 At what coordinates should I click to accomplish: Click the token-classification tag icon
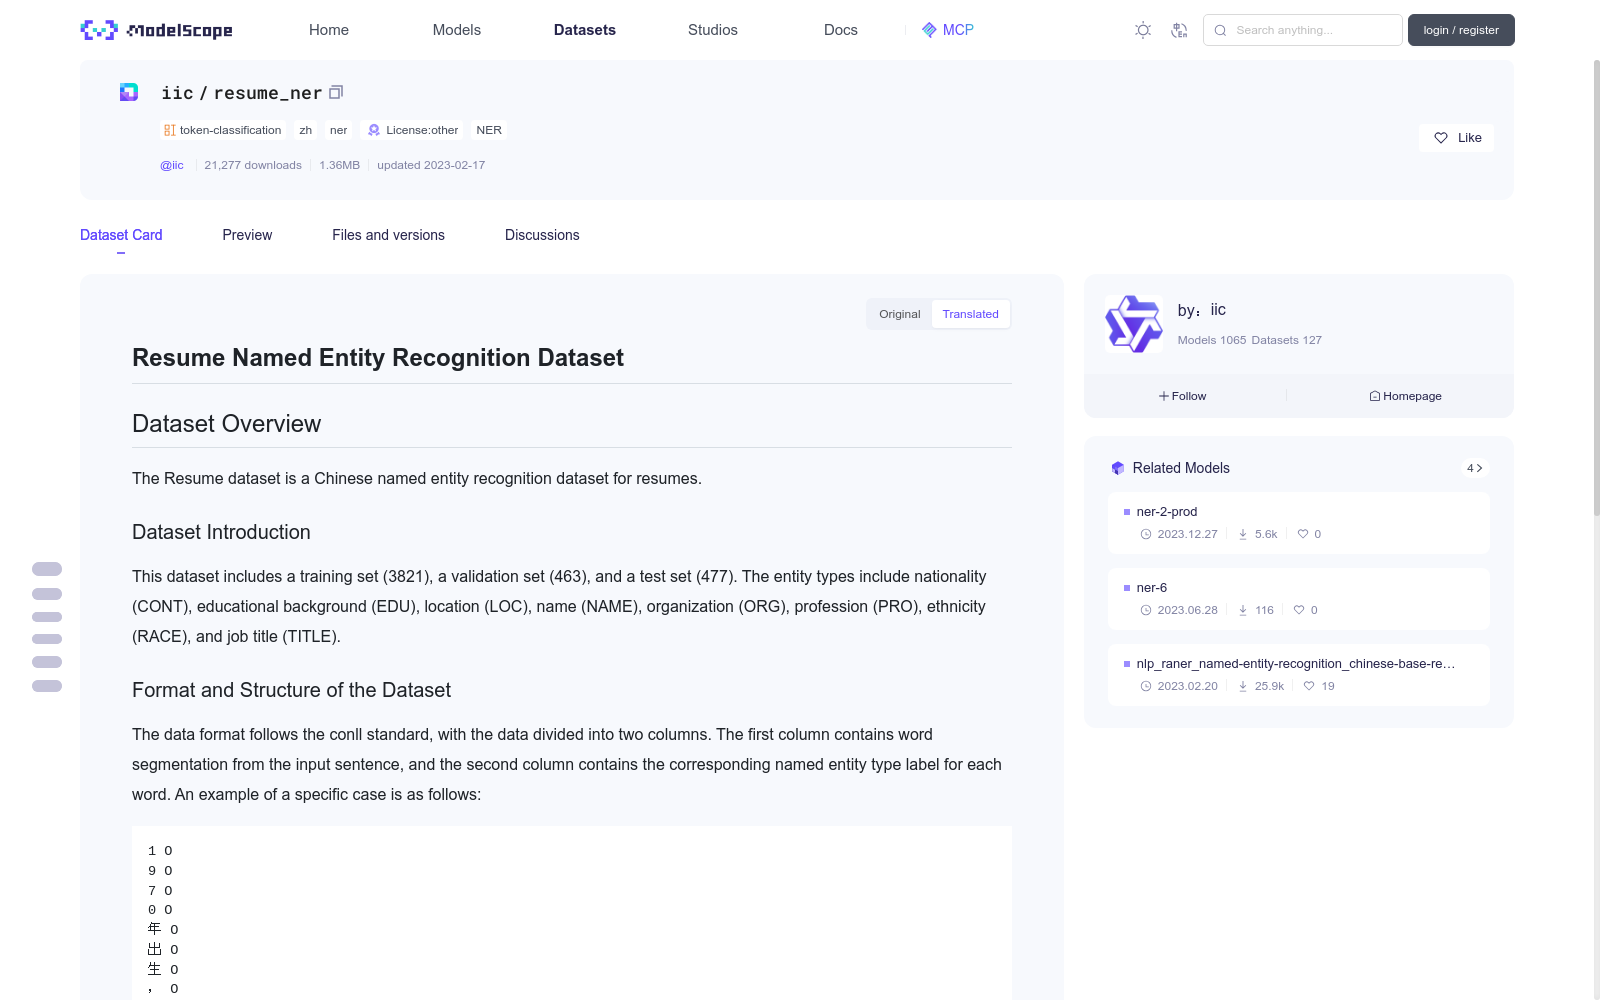(x=169, y=130)
